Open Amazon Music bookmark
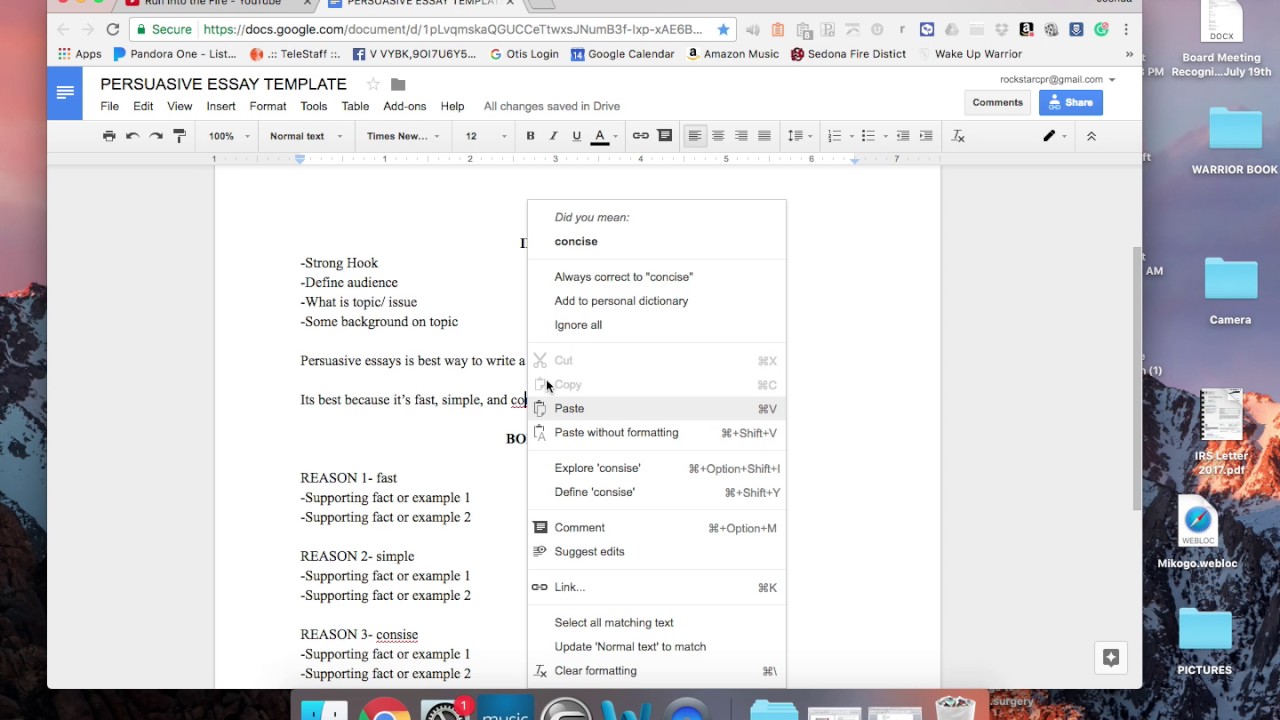This screenshot has width=1280, height=720. [733, 54]
